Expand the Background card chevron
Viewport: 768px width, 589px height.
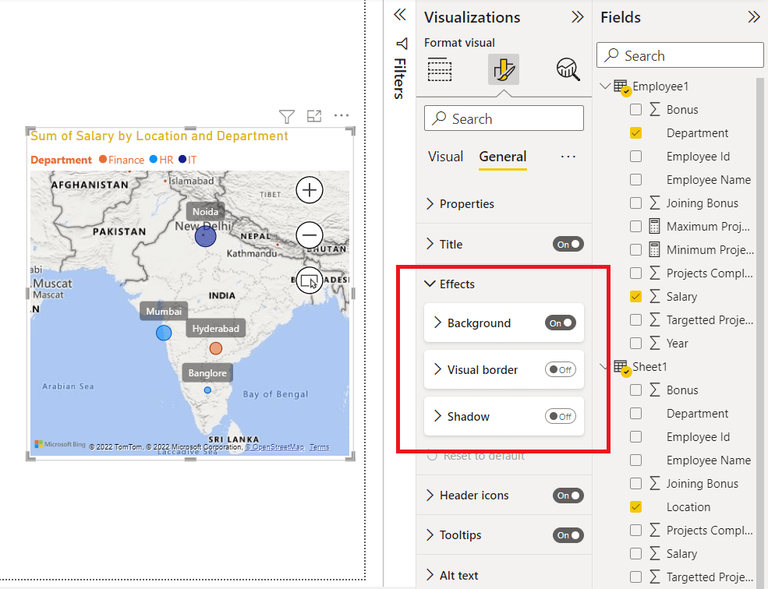[437, 323]
